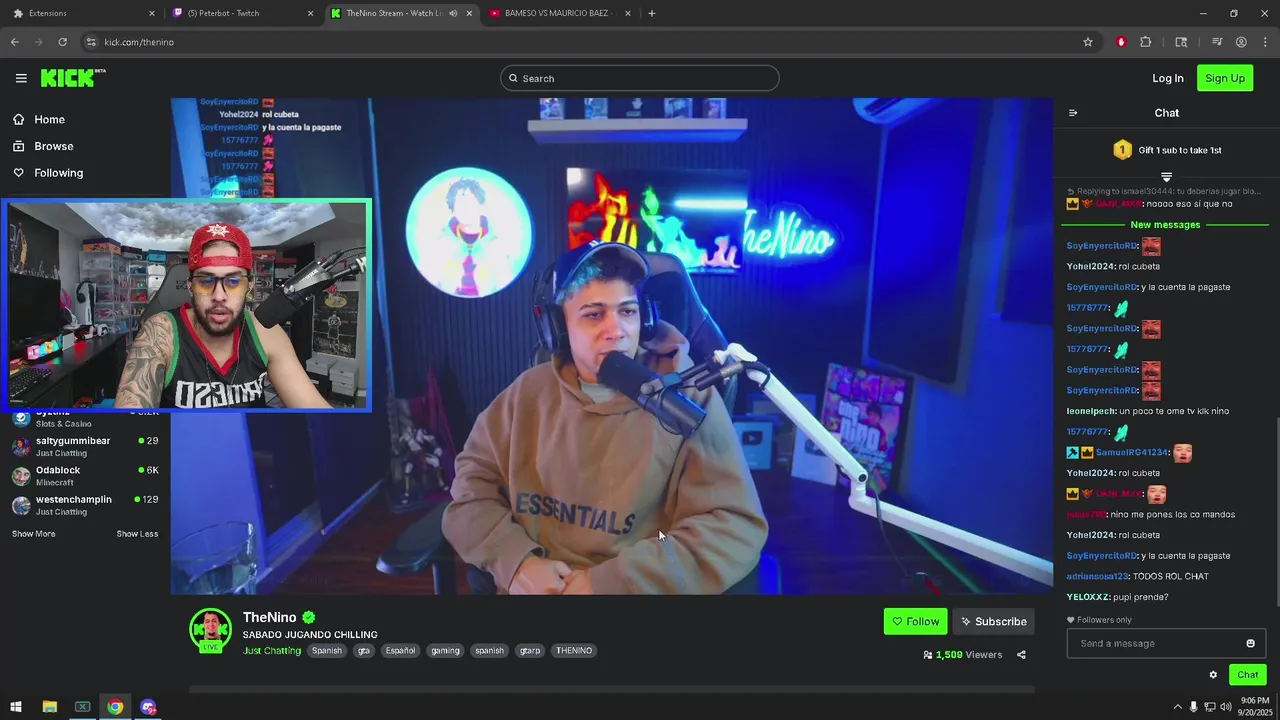This screenshot has height=720, width=1280.
Task: Go to Home in the sidebar
Action: point(38,119)
